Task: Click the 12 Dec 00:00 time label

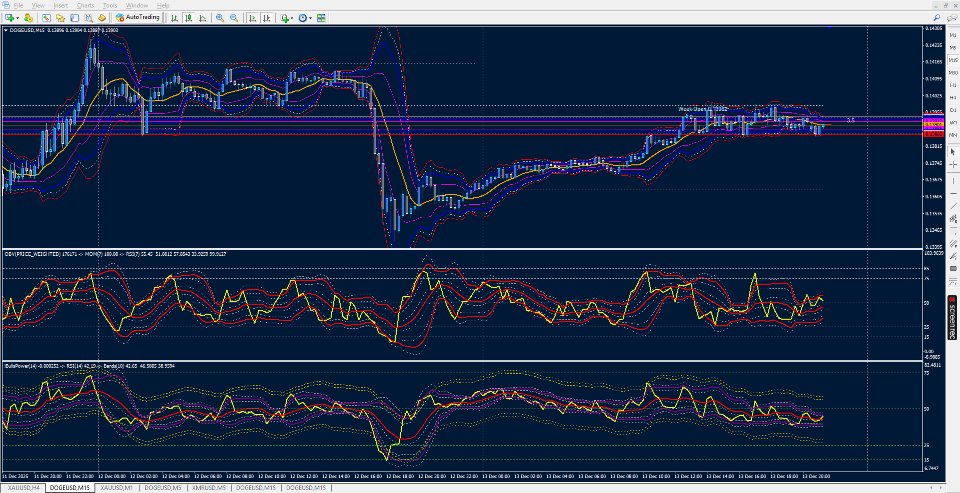Action: click(111, 476)
